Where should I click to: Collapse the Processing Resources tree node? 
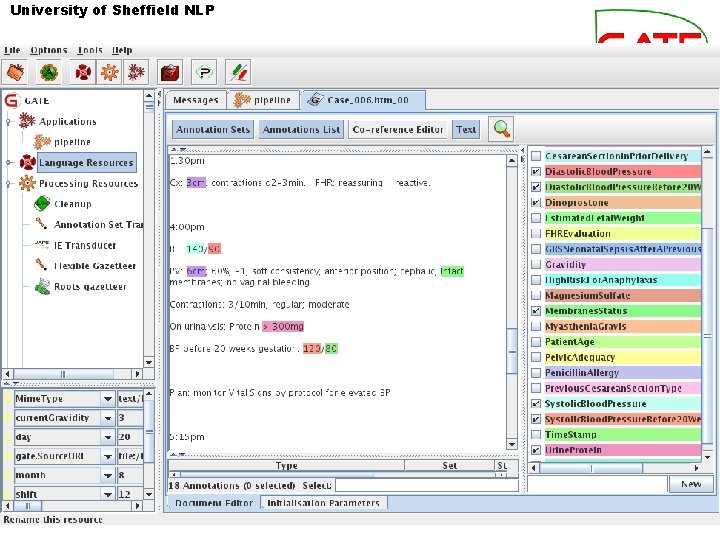coord(8,183)
